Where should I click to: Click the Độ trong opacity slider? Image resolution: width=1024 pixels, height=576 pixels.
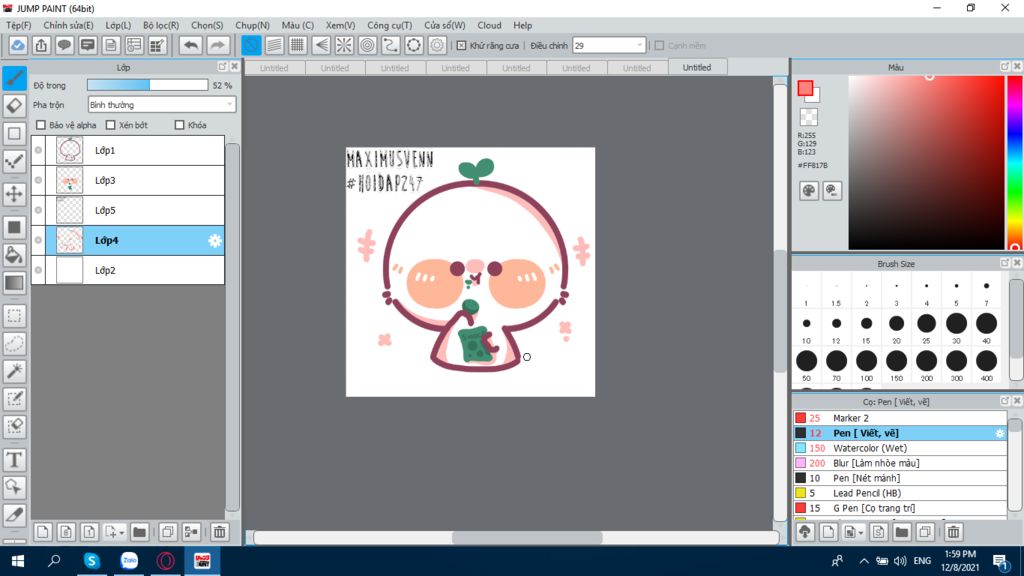[x=148, y=86]
